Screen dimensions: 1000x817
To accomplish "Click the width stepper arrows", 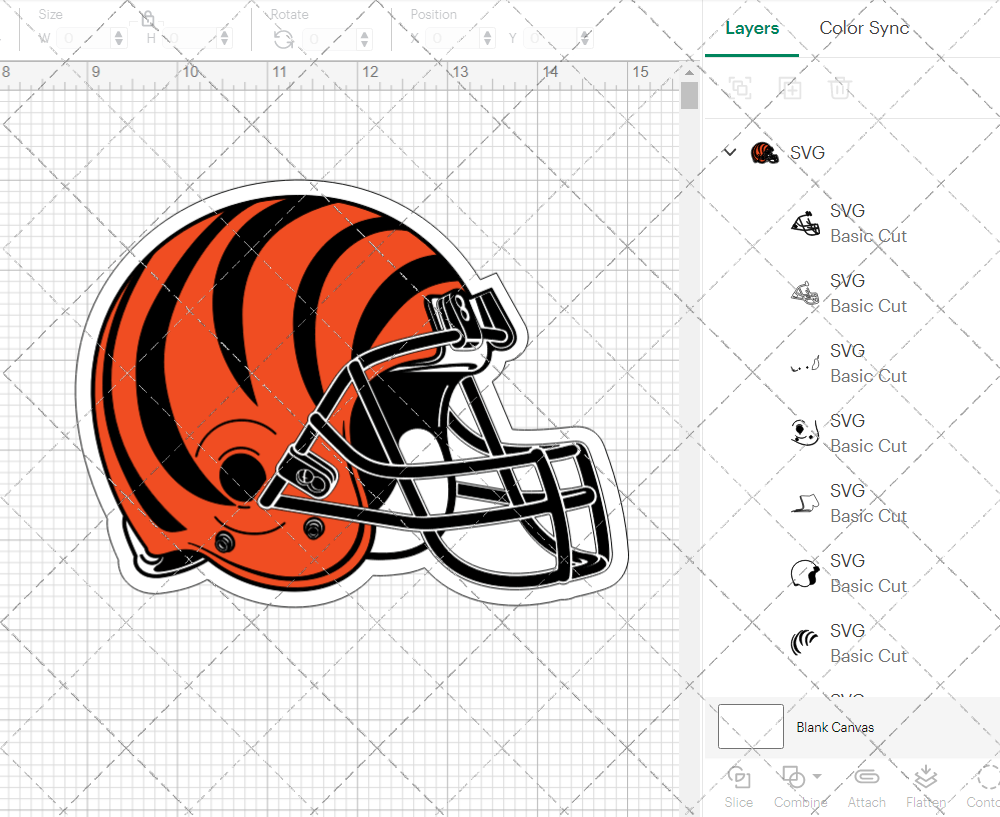I will tap(119, 38).
